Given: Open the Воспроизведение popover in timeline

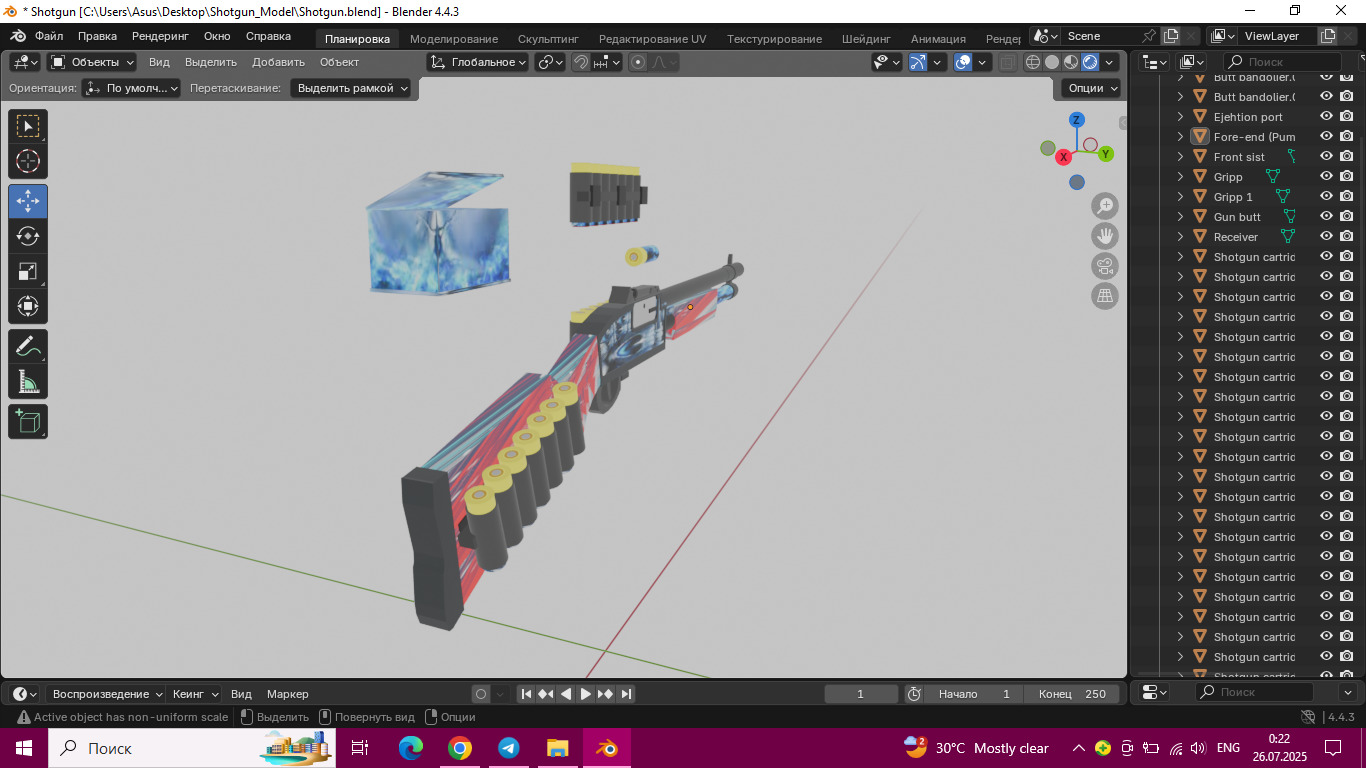Looking at the screenshot, I should point(106,694).
